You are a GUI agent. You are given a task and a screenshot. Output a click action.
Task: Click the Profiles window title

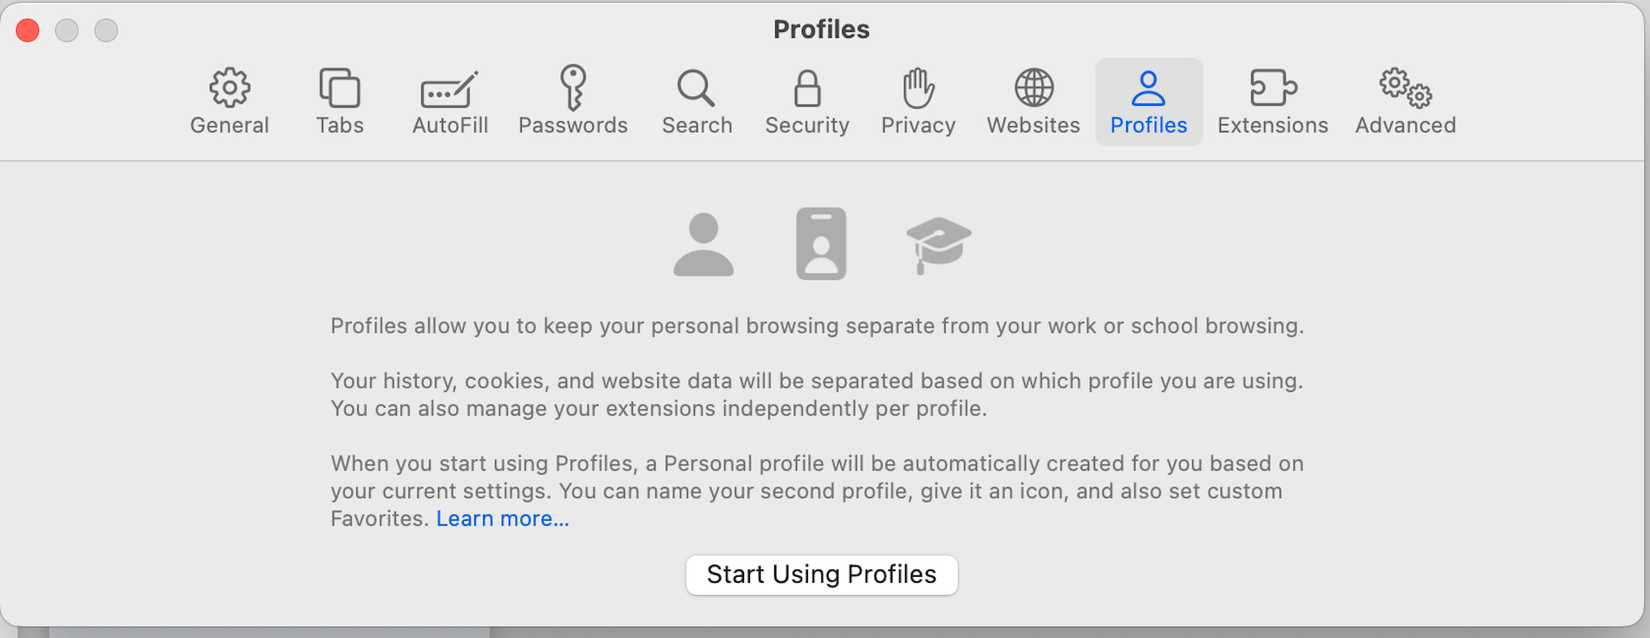click(821, 29)
